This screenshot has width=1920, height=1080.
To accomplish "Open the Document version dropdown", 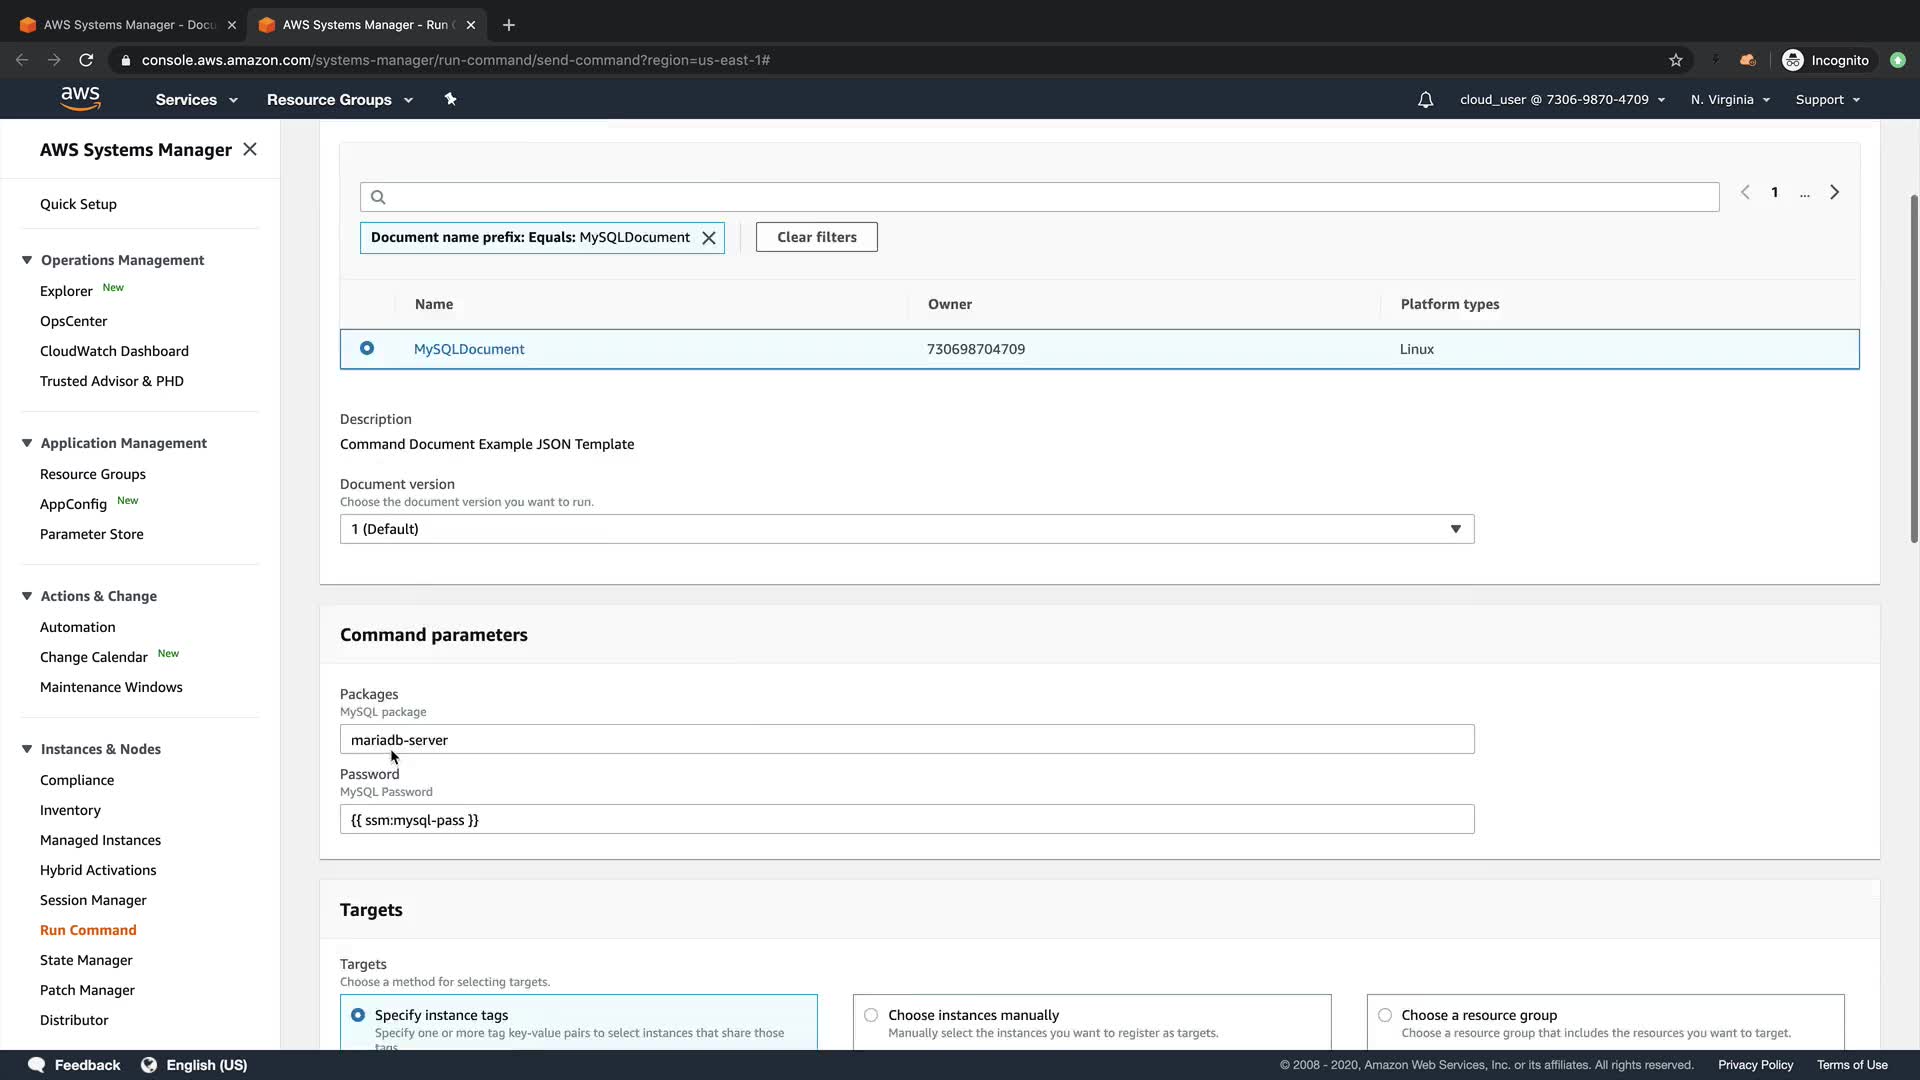I will pos(906,529).
